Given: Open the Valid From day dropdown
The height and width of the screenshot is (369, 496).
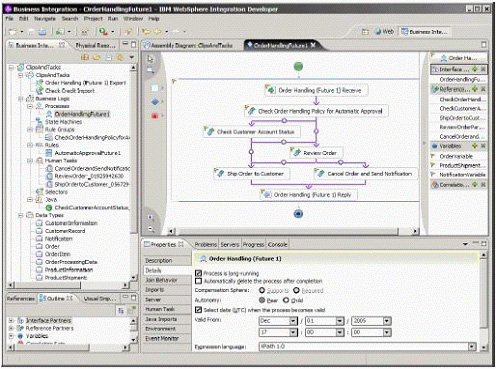Looking at the screenshot, I should 340,321.
